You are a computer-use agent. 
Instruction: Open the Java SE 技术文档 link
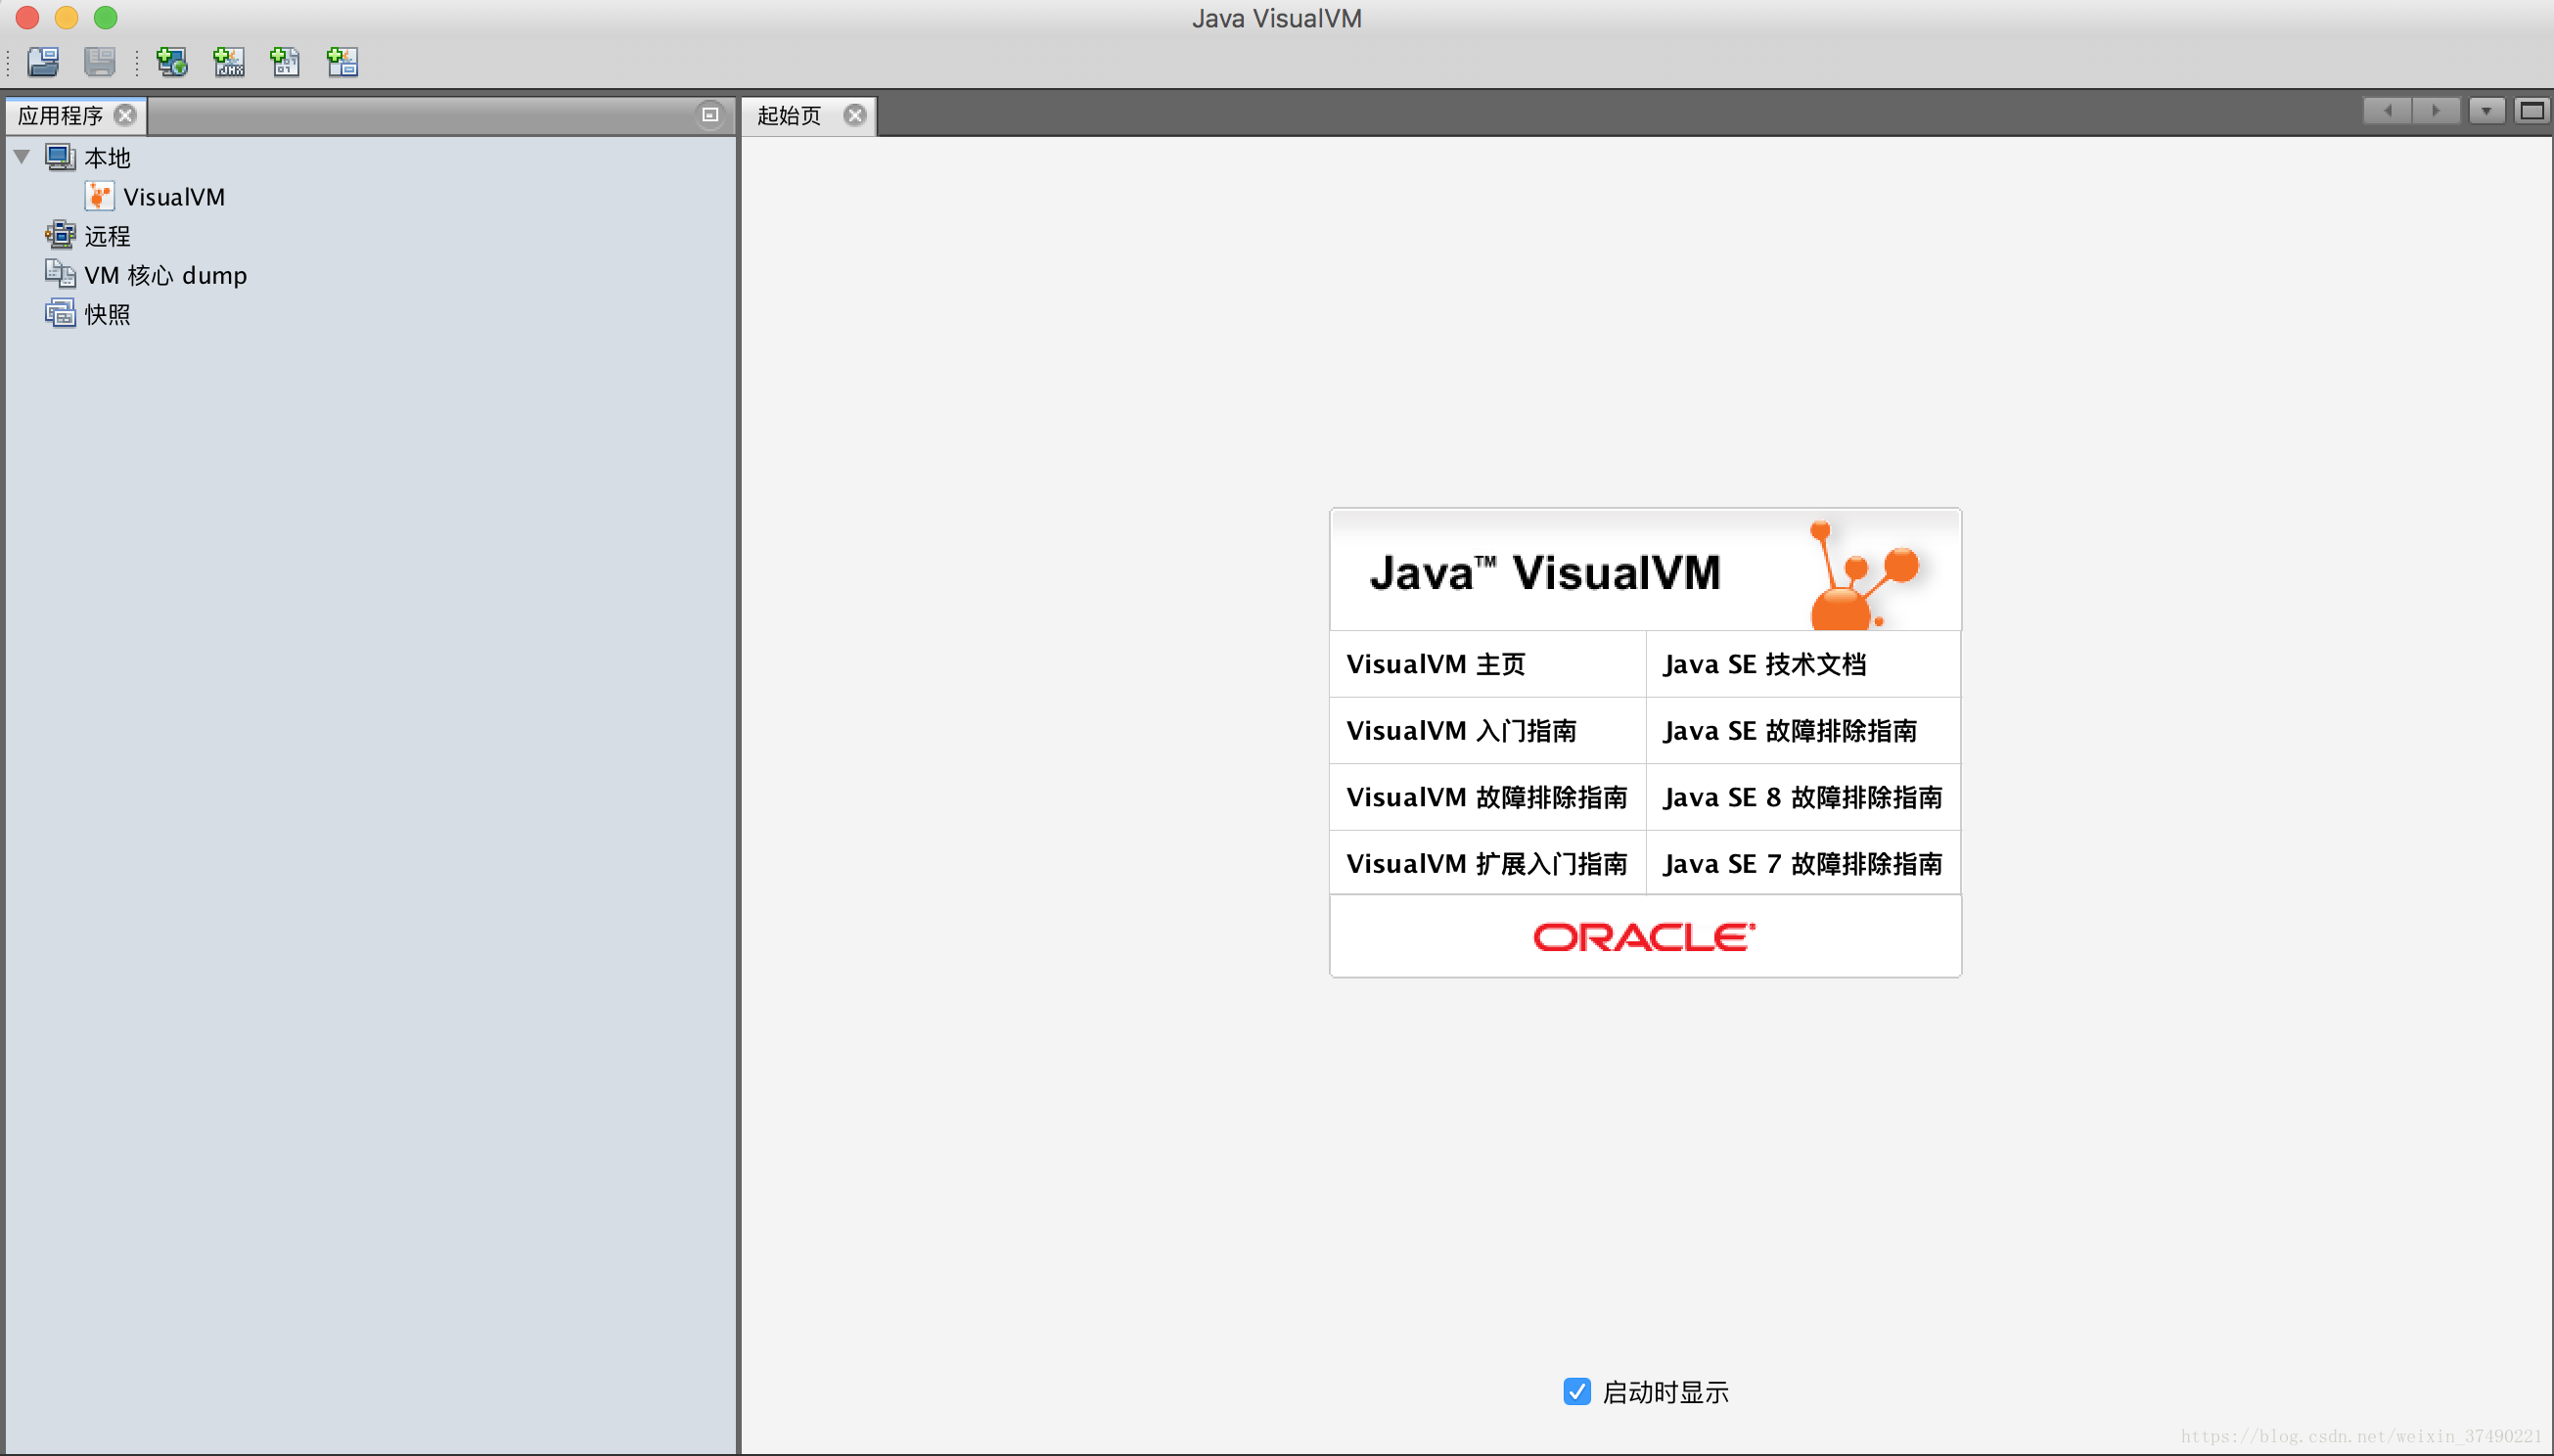point(1764,664)
